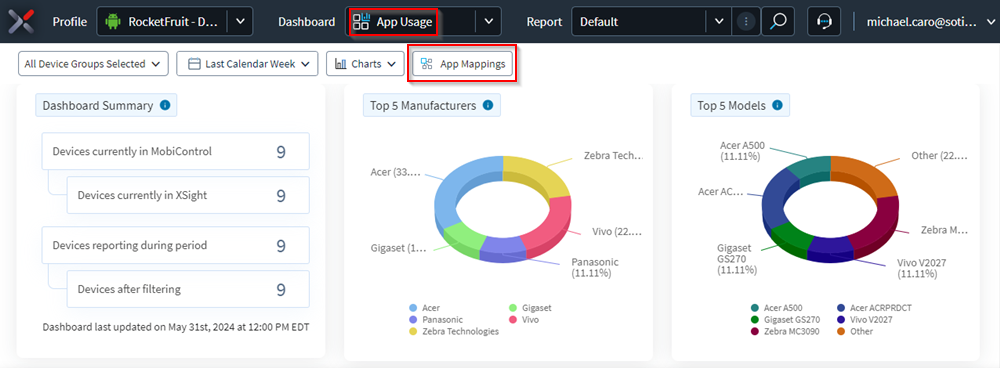The width and height of the screenshot is (1000, 368).
Task: Click the magnifying glass search button
Action: click(x=778, y=21)
